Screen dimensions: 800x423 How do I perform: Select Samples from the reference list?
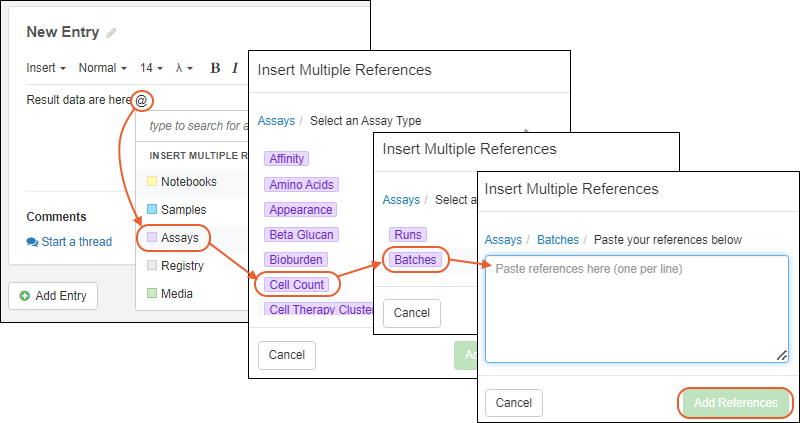tap(183, 210)
